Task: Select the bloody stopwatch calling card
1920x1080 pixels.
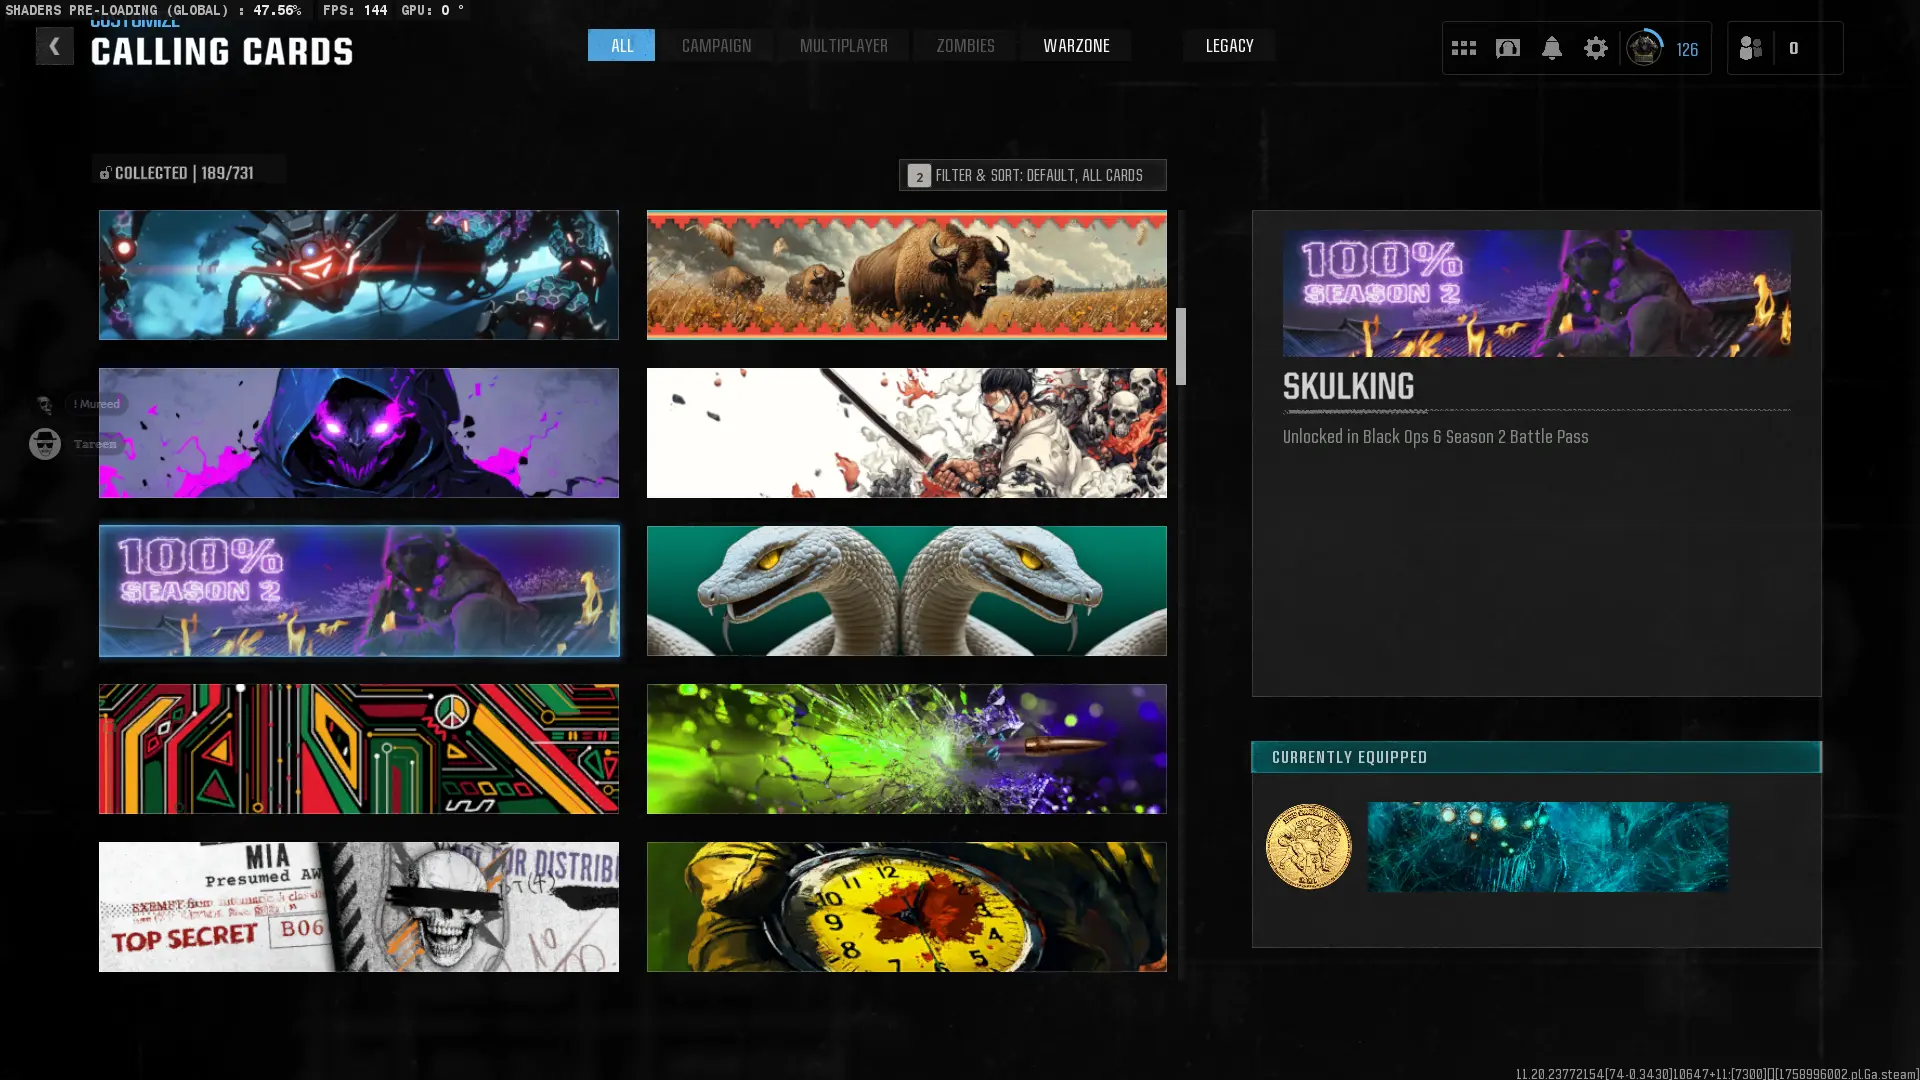Action: [906, 907]
